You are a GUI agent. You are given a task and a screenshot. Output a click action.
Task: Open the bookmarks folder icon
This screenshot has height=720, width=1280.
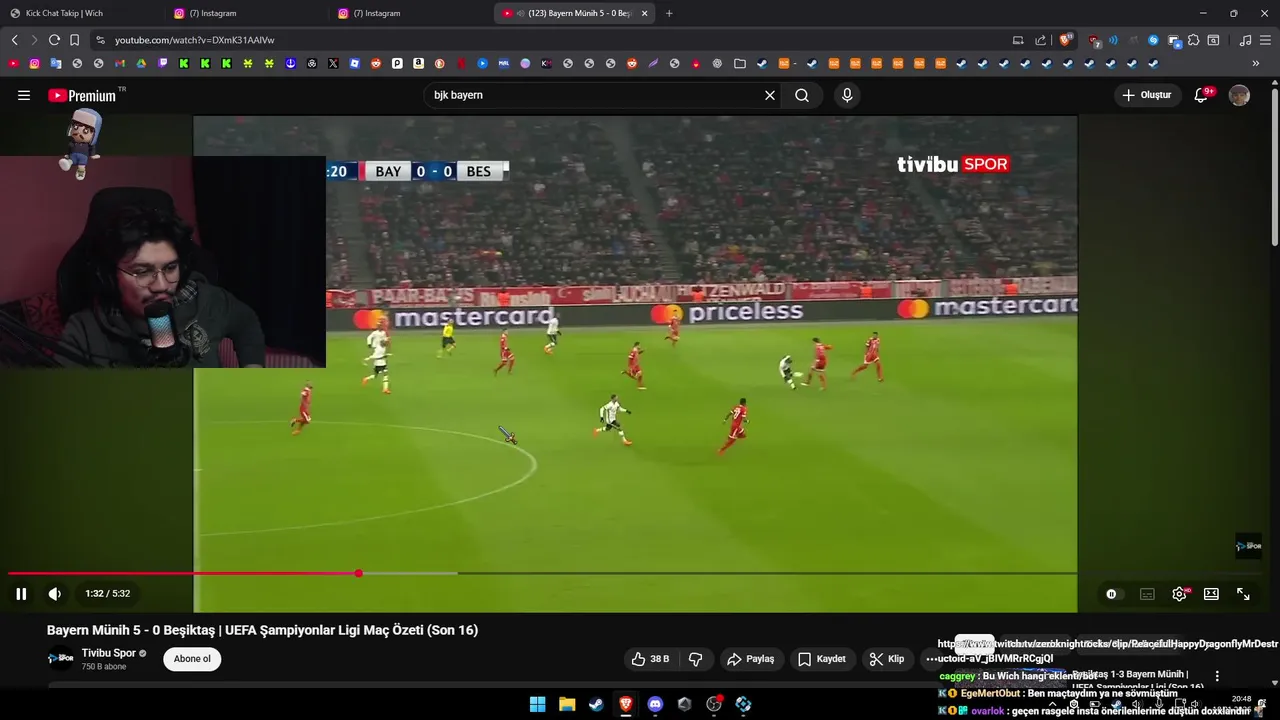[740, 63]
